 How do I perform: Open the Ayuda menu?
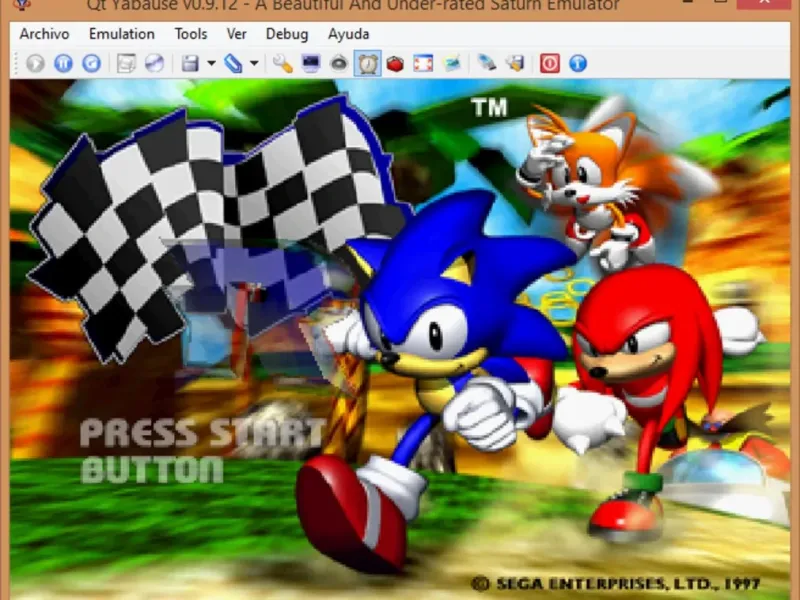[348, 34]
